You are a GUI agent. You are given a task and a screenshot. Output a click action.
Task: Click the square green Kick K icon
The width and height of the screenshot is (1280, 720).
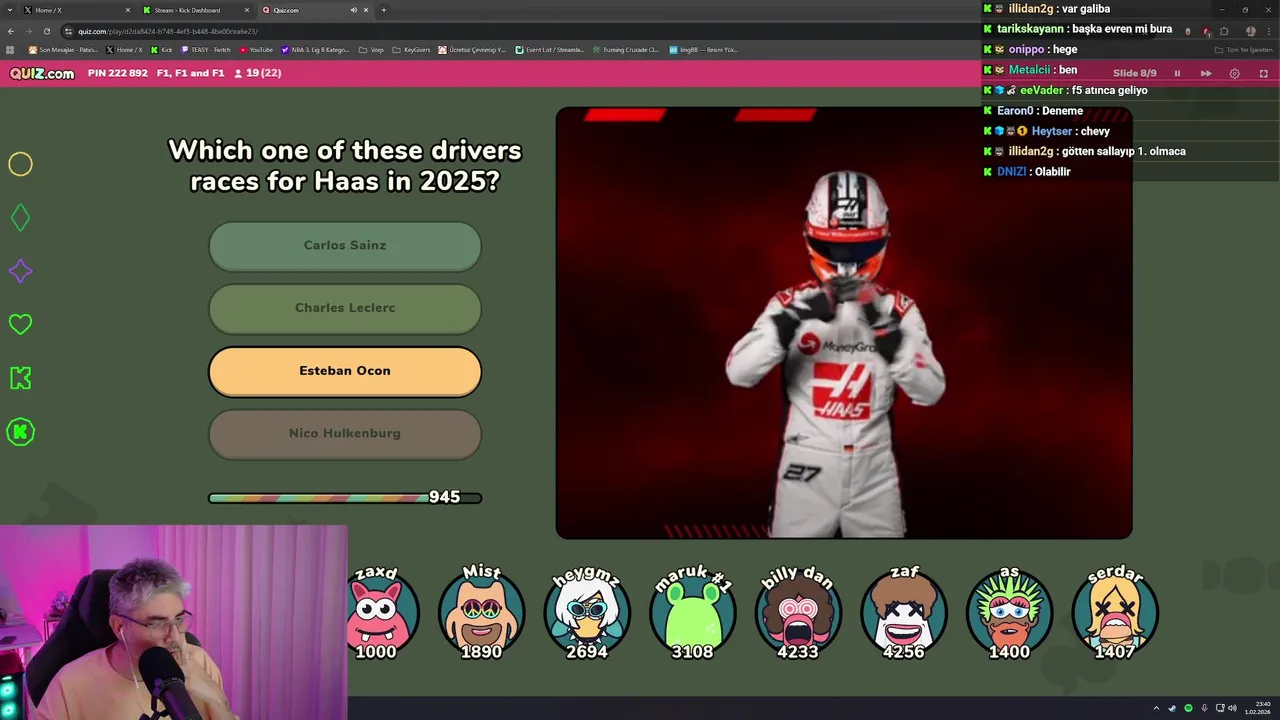click(x=20, y=378)
